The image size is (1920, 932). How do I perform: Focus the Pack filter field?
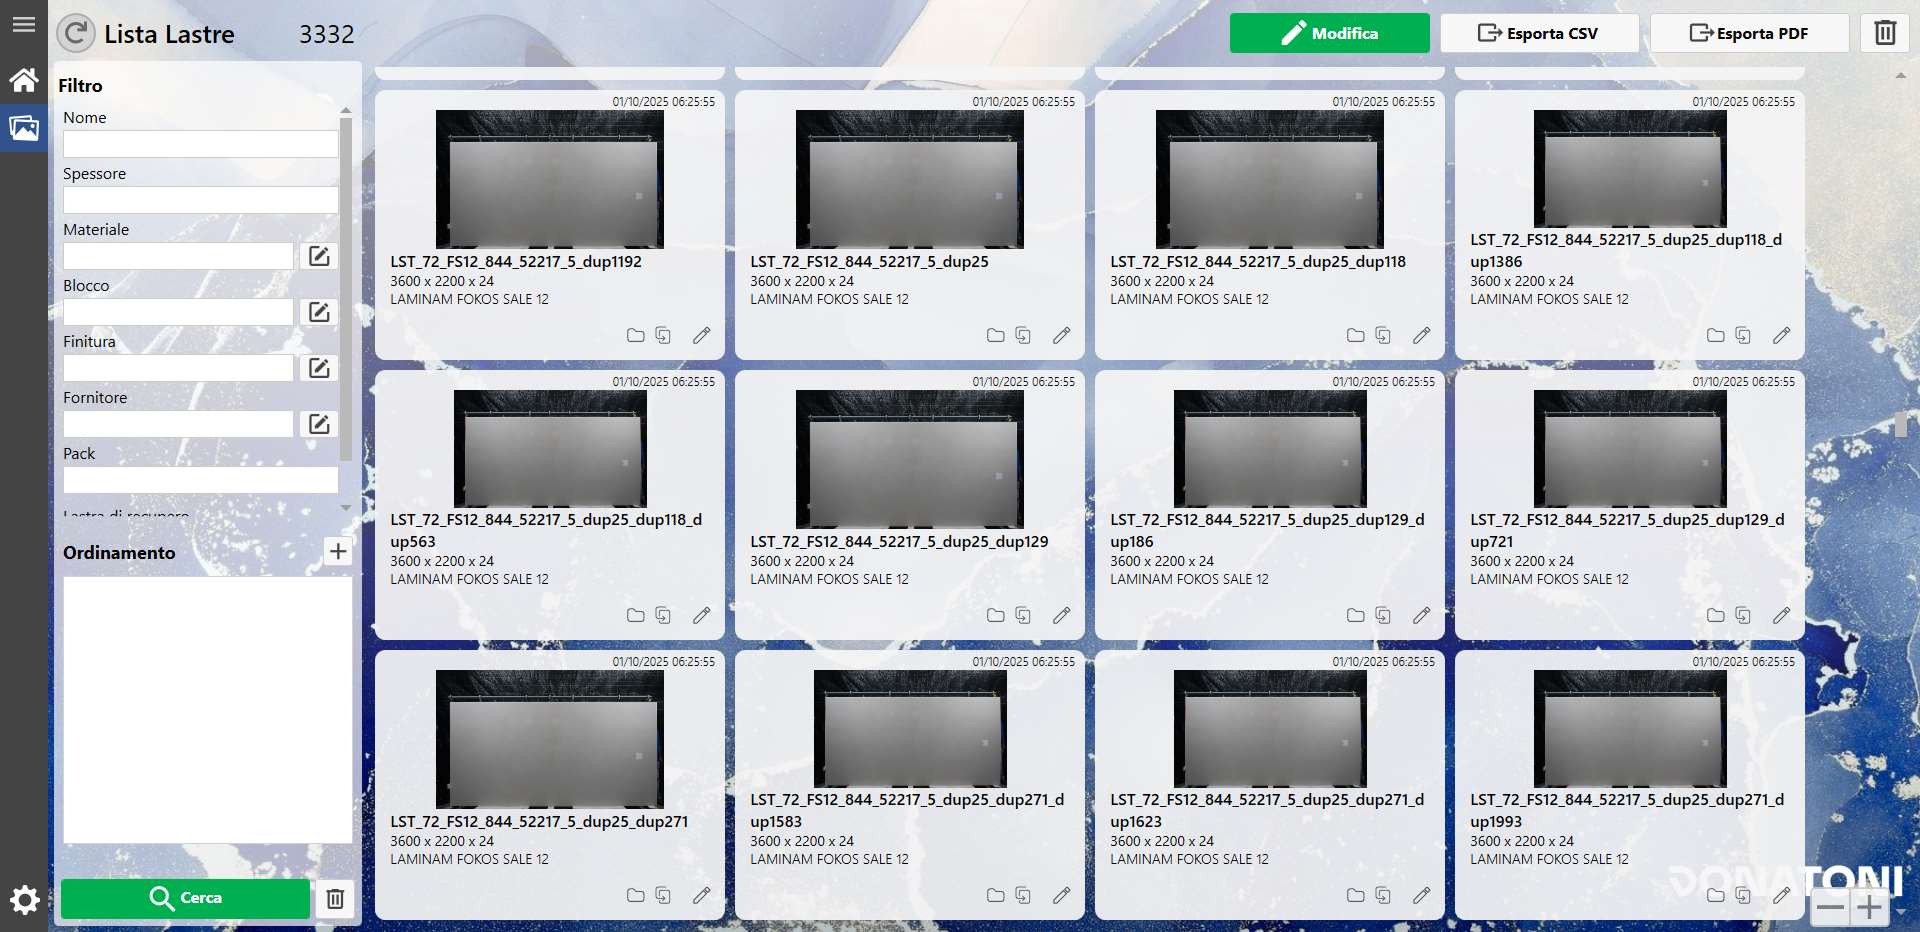200,480
